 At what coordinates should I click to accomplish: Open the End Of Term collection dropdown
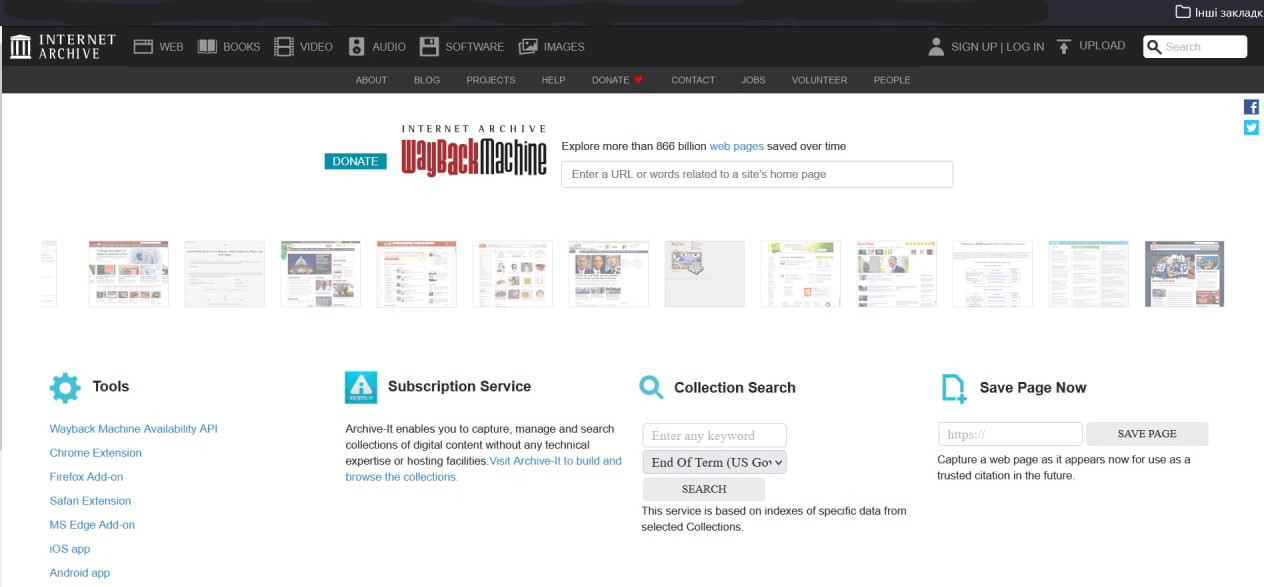[x=715, y=462]
